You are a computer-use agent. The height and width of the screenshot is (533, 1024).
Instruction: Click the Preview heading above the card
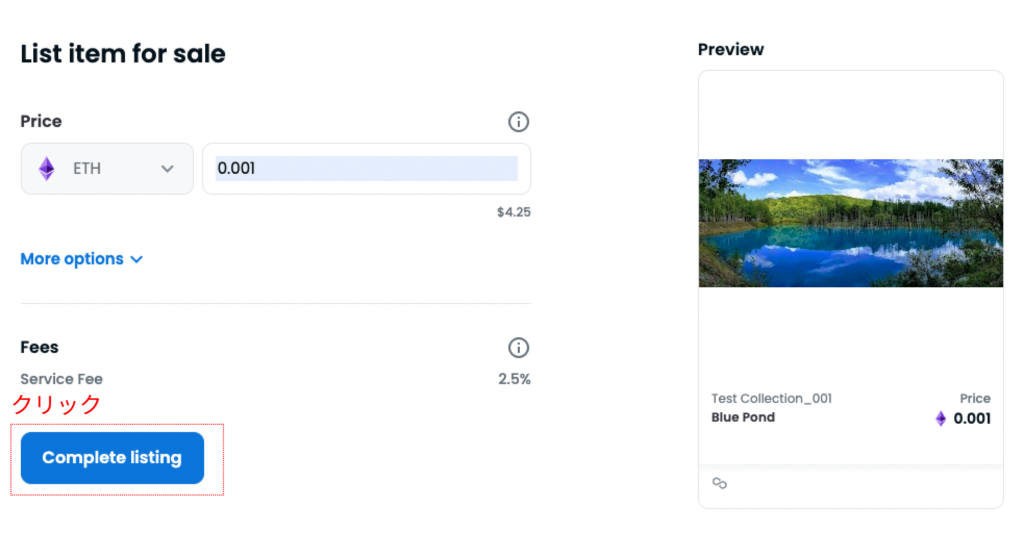(x=730, y=50)
